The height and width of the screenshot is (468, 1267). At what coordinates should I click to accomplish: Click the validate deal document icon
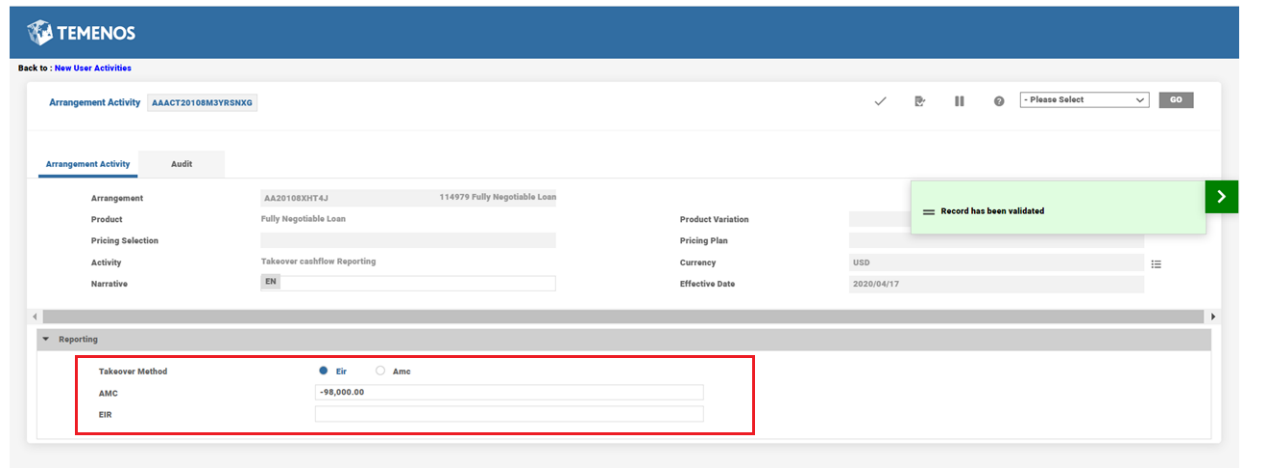click(x=919, y=101)
